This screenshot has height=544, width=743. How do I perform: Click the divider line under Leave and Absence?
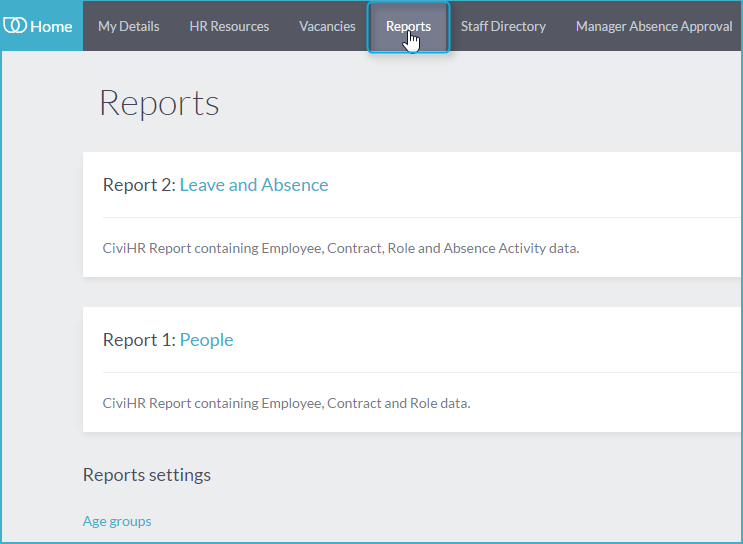[422, 218]
